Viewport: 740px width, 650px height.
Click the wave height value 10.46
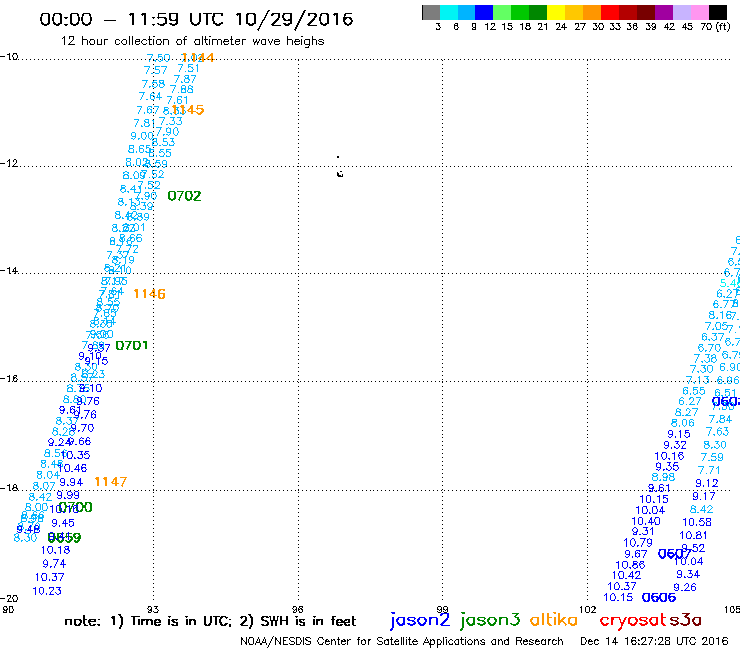[x=73, y=468]
